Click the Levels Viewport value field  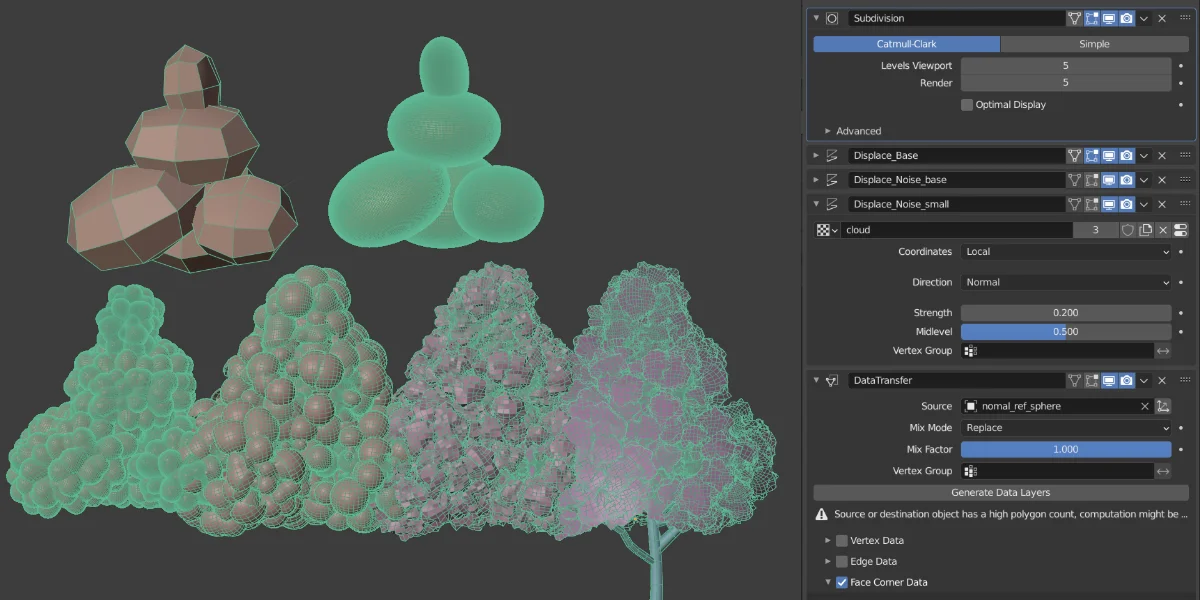point(1065,64)
